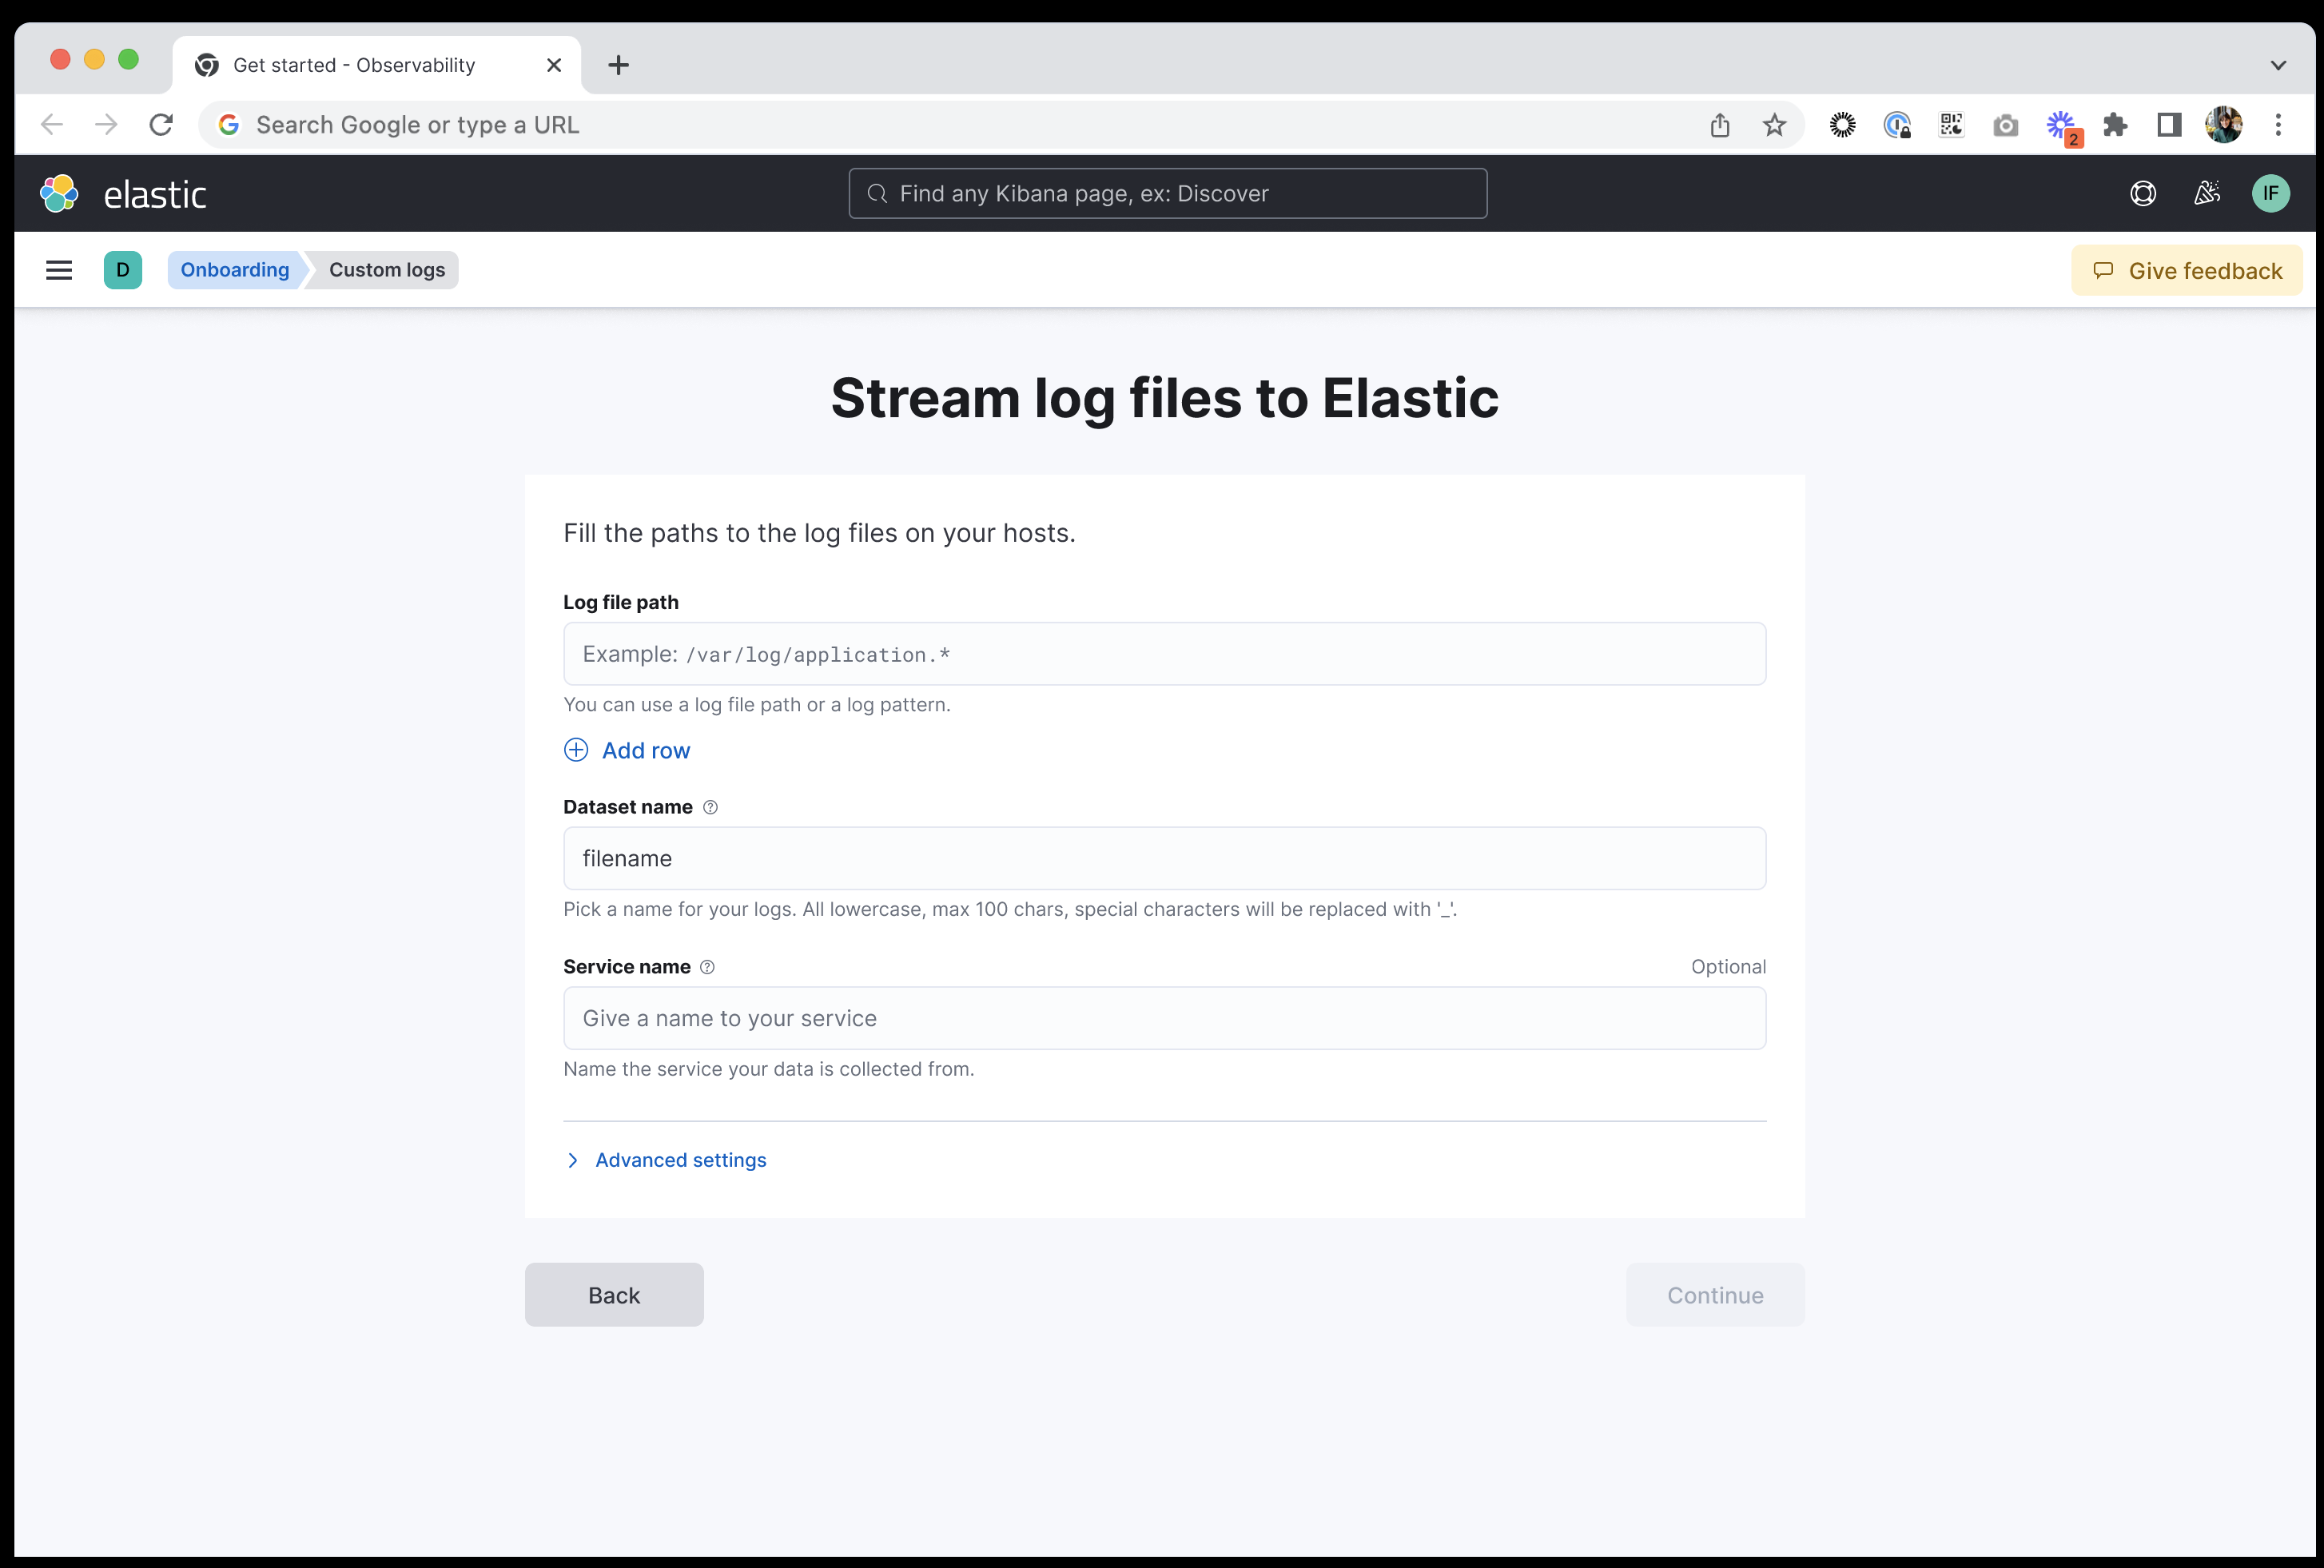The image size is (2324, 1568).
Task: Click the D space selector badge
Action: (x=122, y=270)
